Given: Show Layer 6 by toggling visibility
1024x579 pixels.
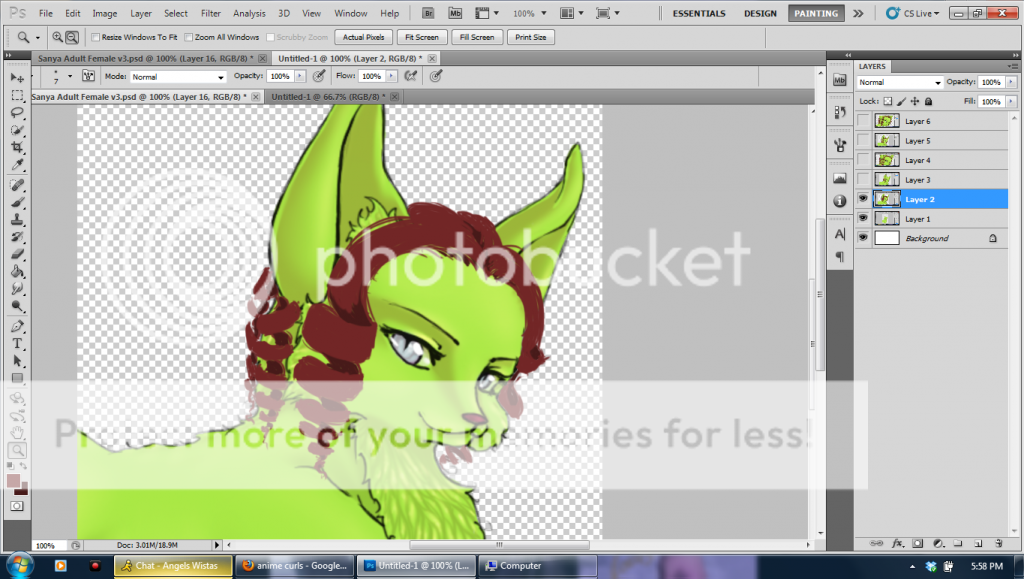Looking at the screenshot, I should pos(863,121).
